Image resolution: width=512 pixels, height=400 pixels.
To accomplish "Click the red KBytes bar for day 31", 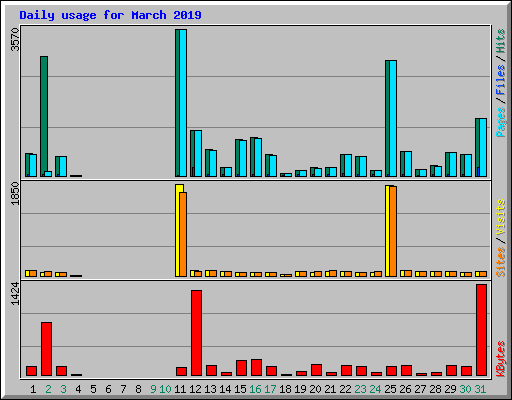I will [481, 330].
